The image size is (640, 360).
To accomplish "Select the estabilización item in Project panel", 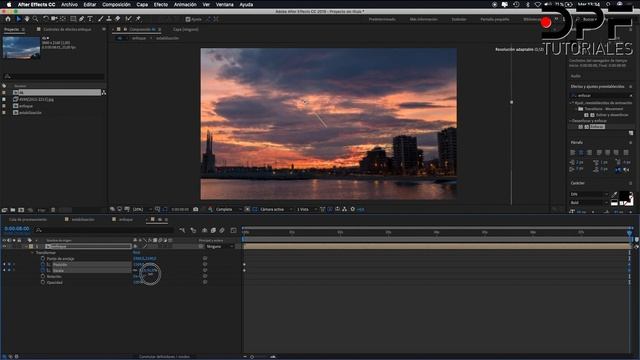I will coord(30,112).
